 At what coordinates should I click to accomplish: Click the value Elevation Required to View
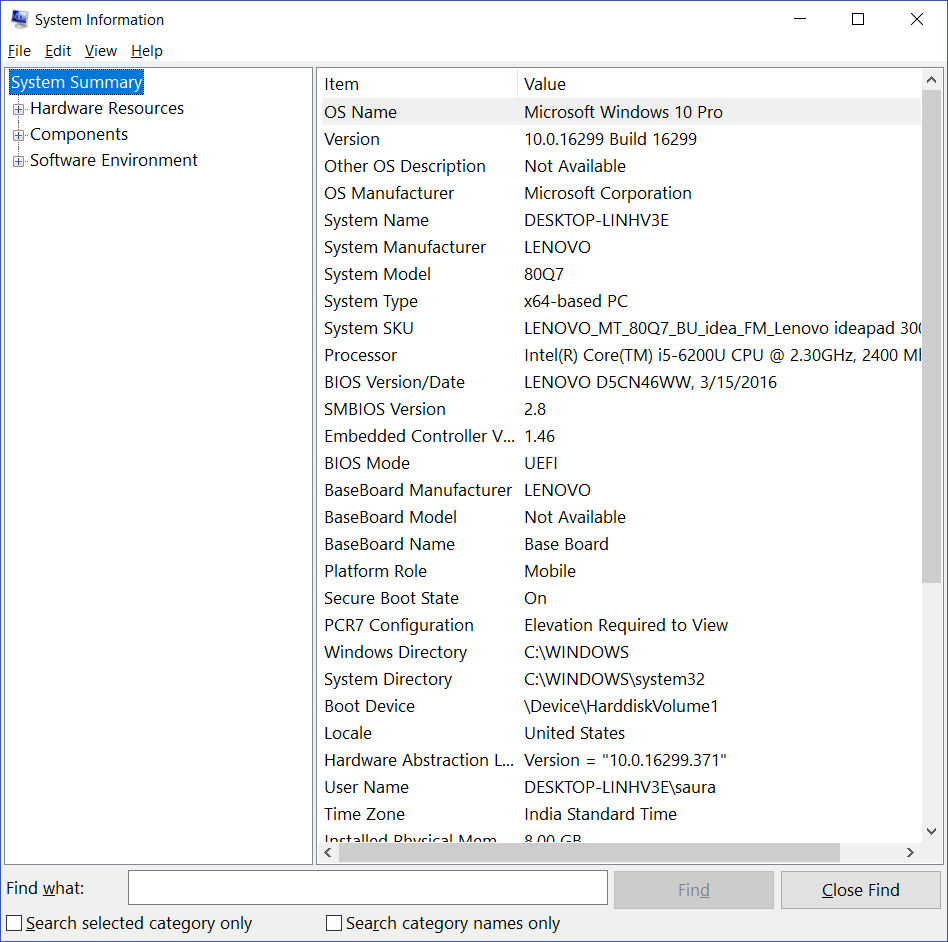point(626,625)
